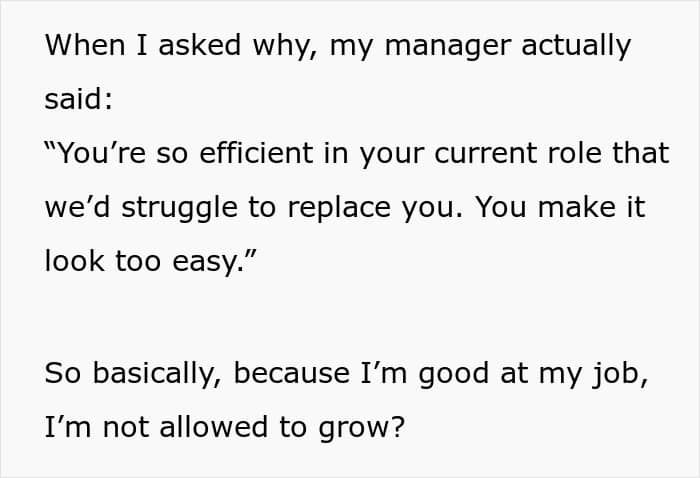Click the word "make" in the quote
This screenshot has height=478, width=700.
tap(577, 207)
